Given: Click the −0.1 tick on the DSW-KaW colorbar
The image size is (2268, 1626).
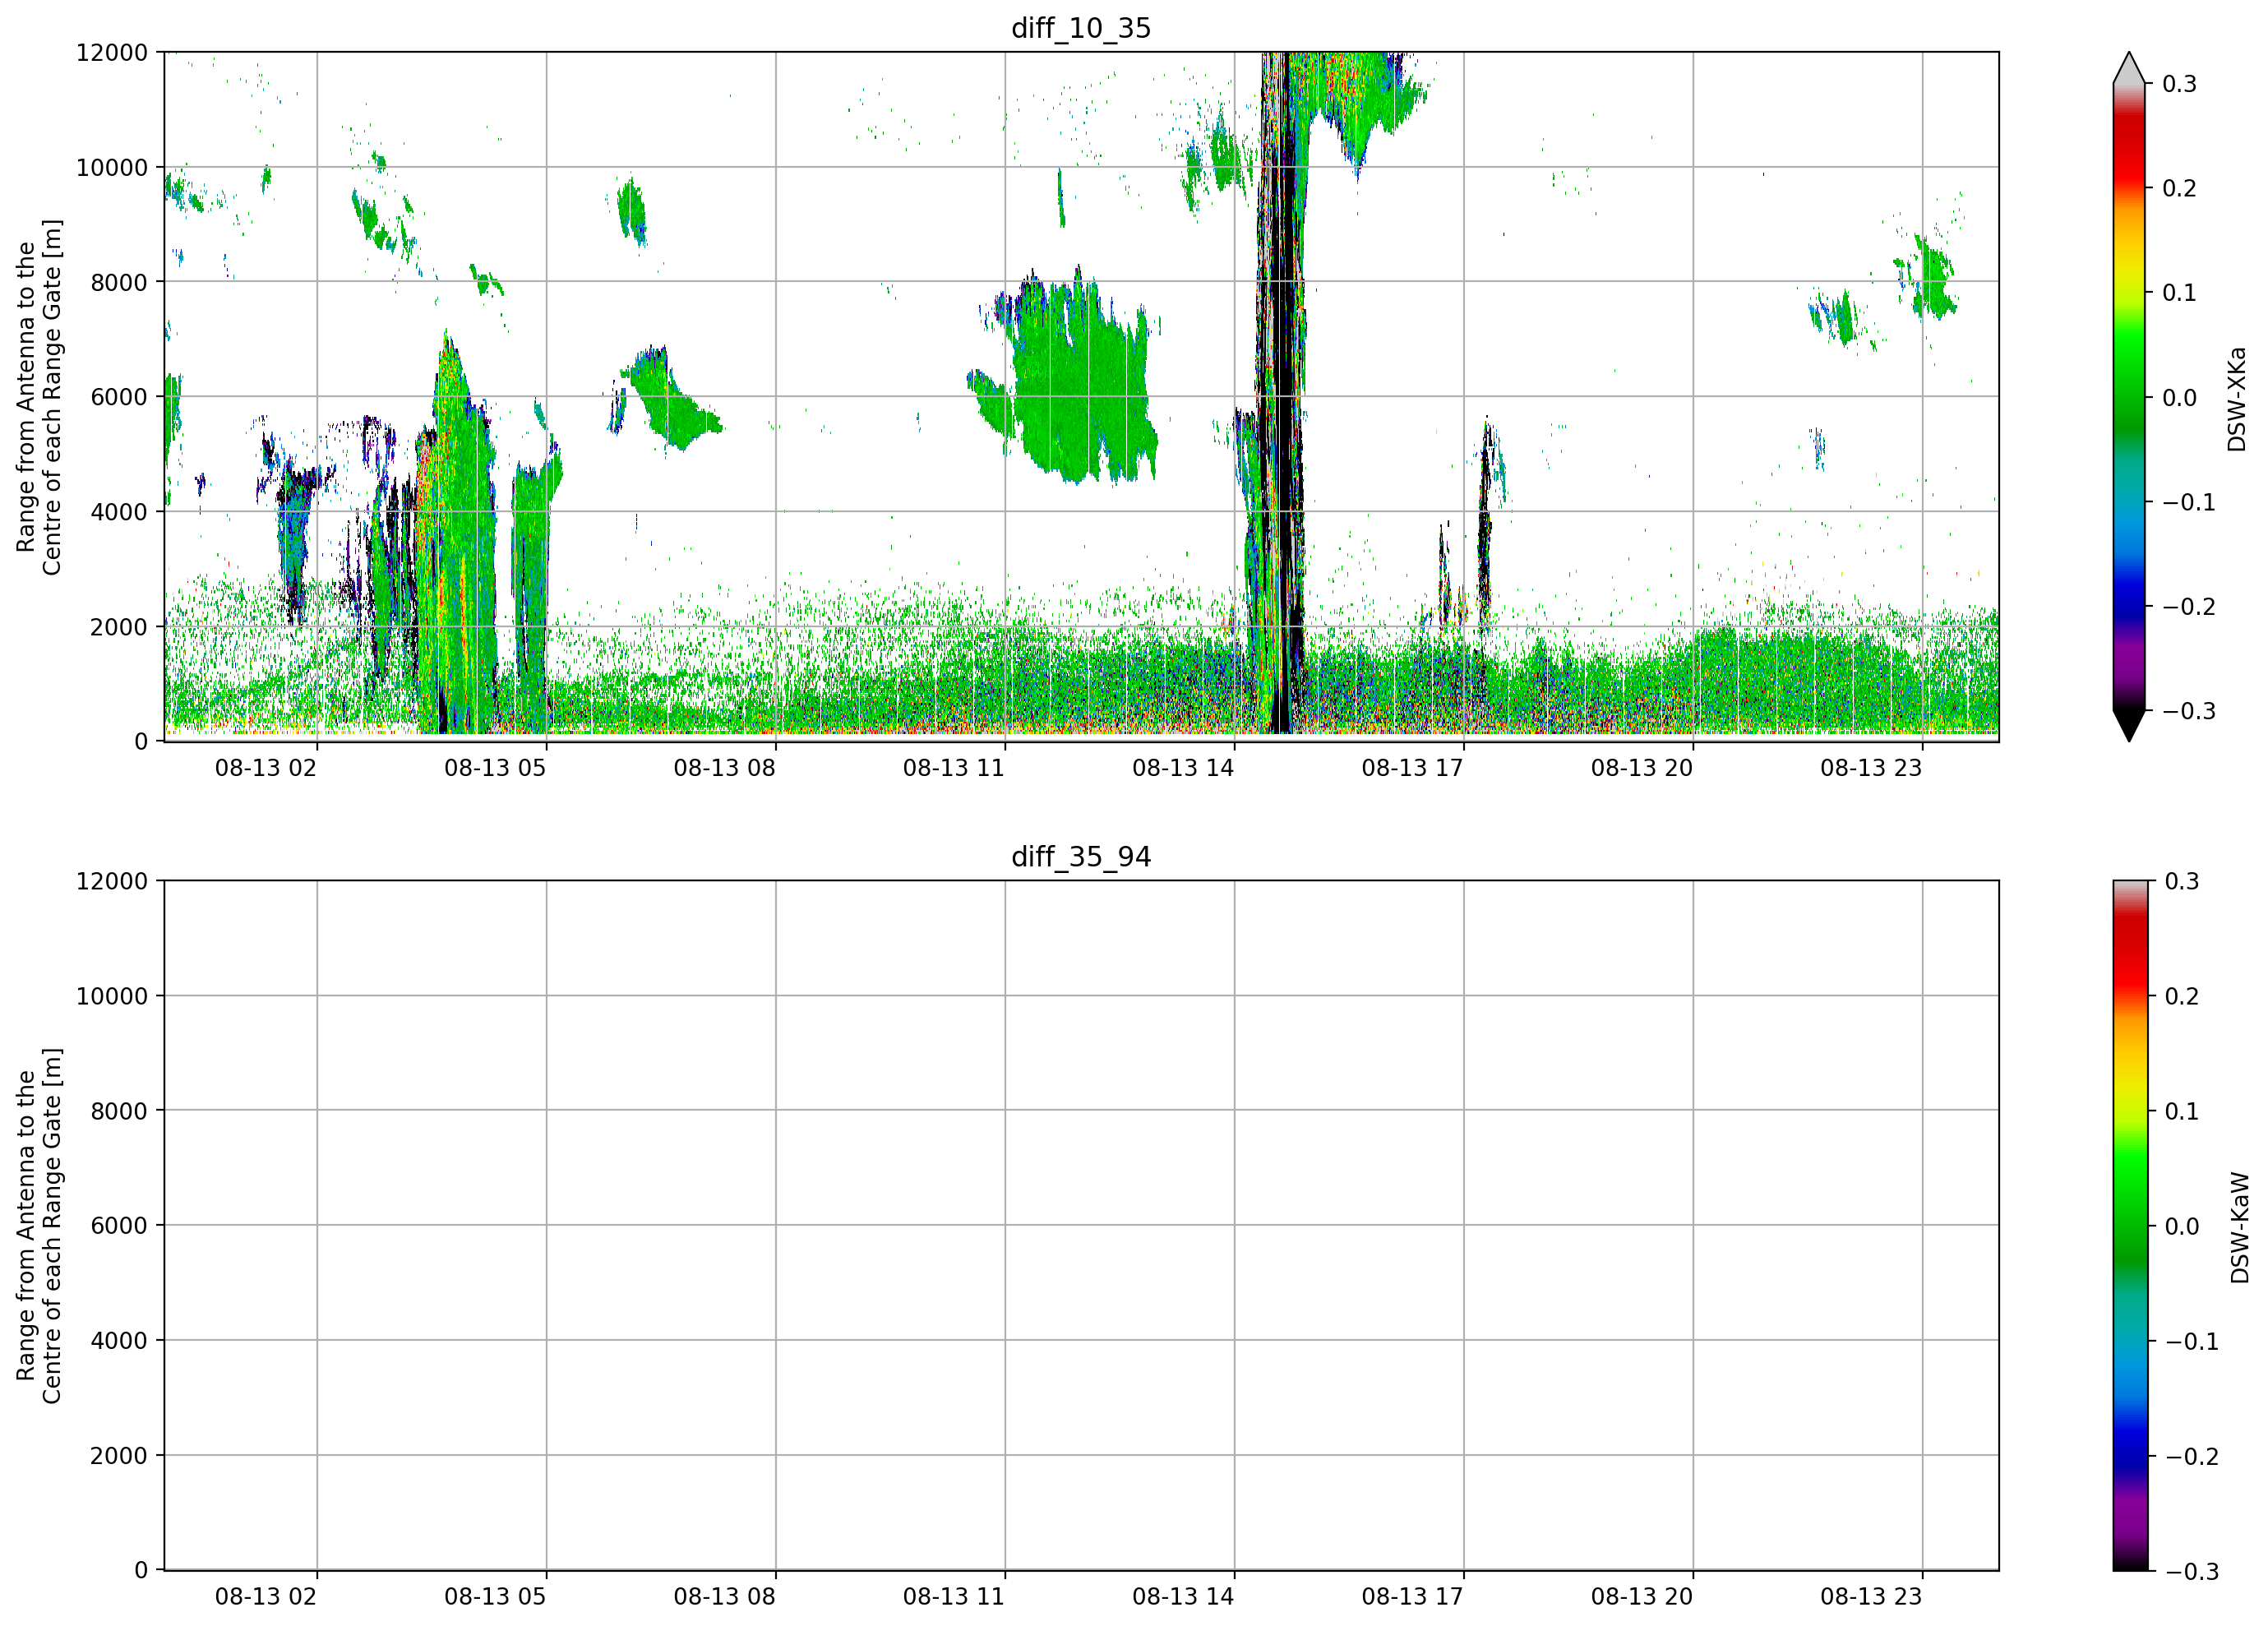Looking at the screenshot, I should (x=2192, y=1342).
